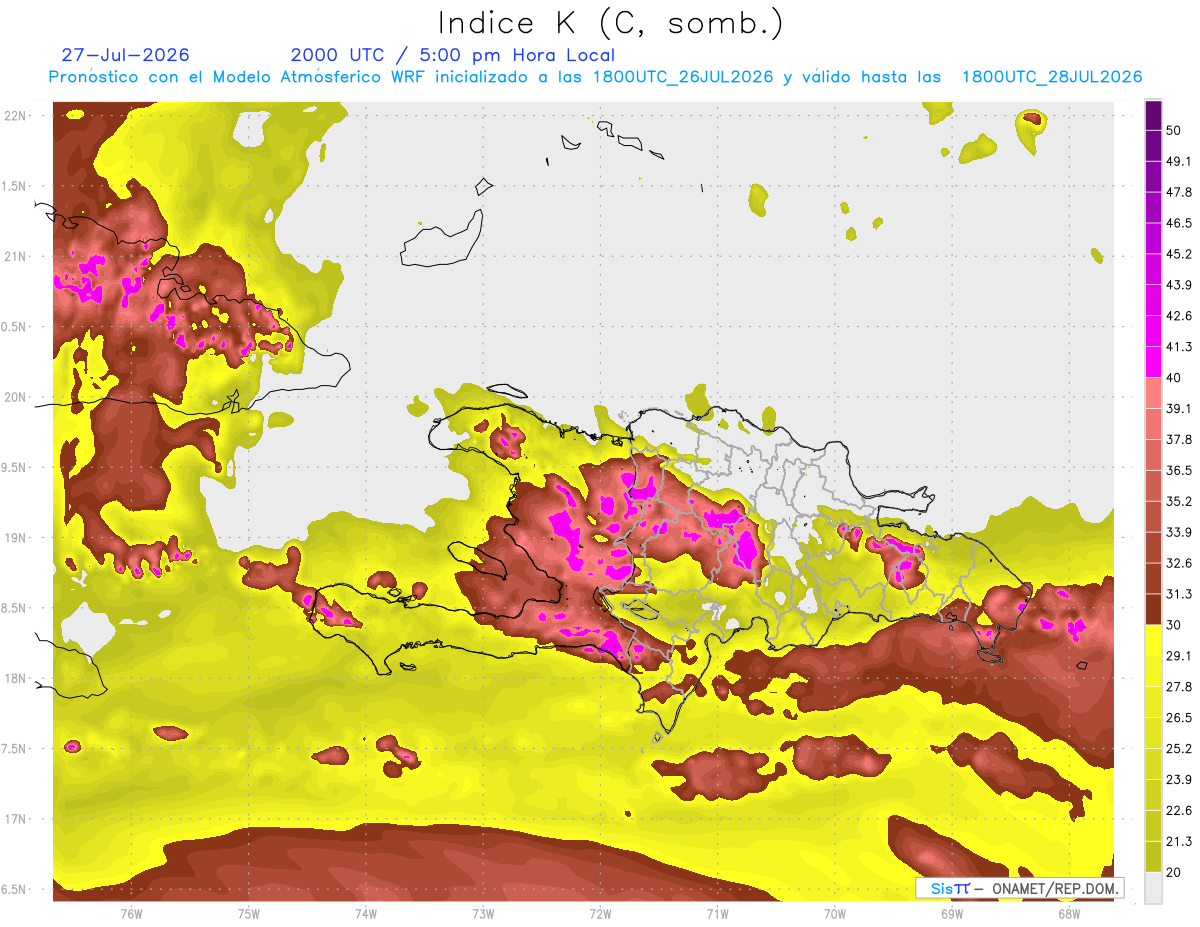Click the "76W" longitude label
Screen dimensions: 1200x927
tap(131, 914)
